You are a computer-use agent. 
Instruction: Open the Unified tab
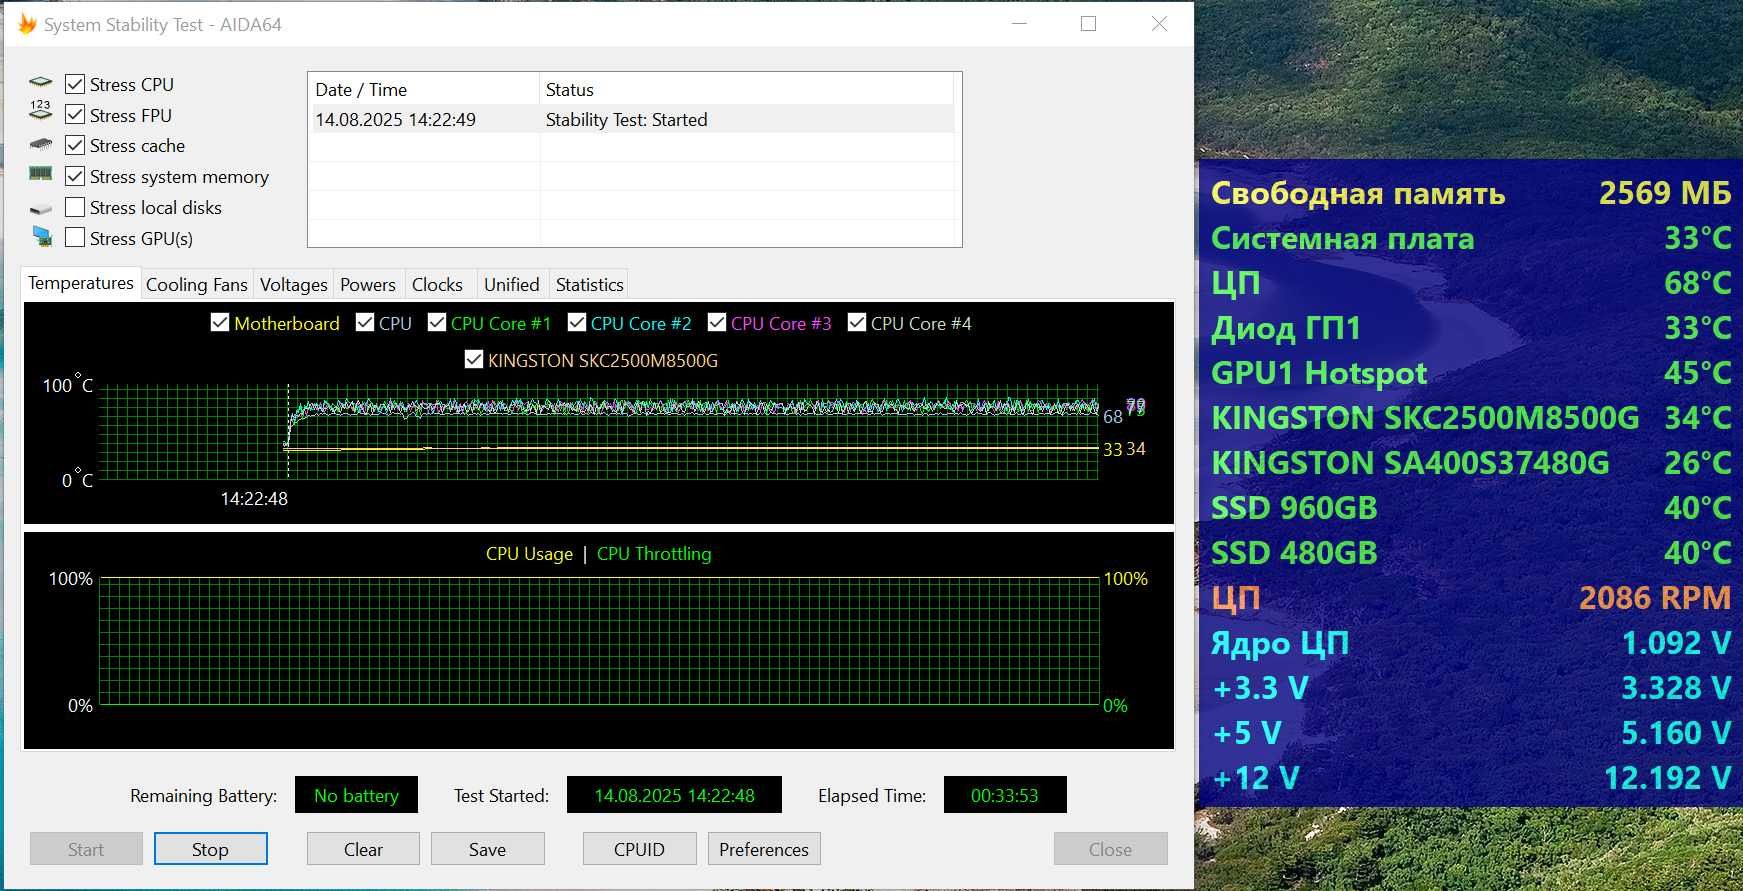[x=512, y=285]
